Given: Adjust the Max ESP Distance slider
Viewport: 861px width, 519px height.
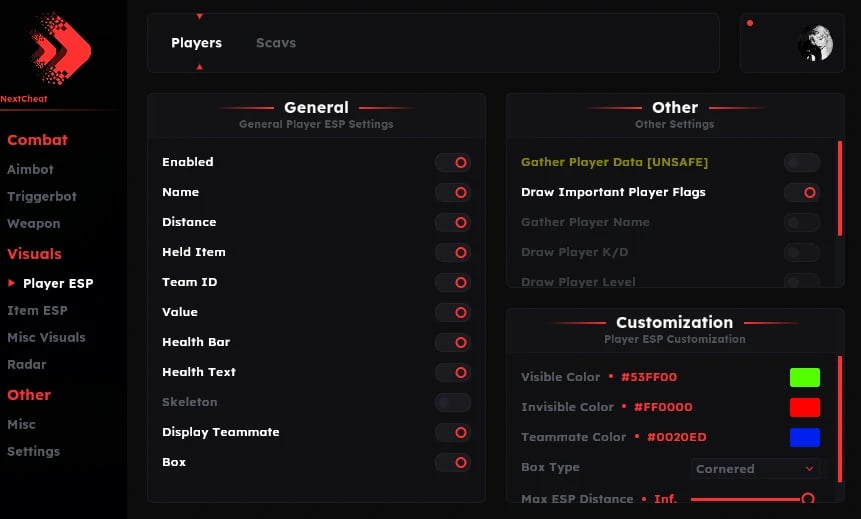Looking at the screenshot, I should click(807, 498).
